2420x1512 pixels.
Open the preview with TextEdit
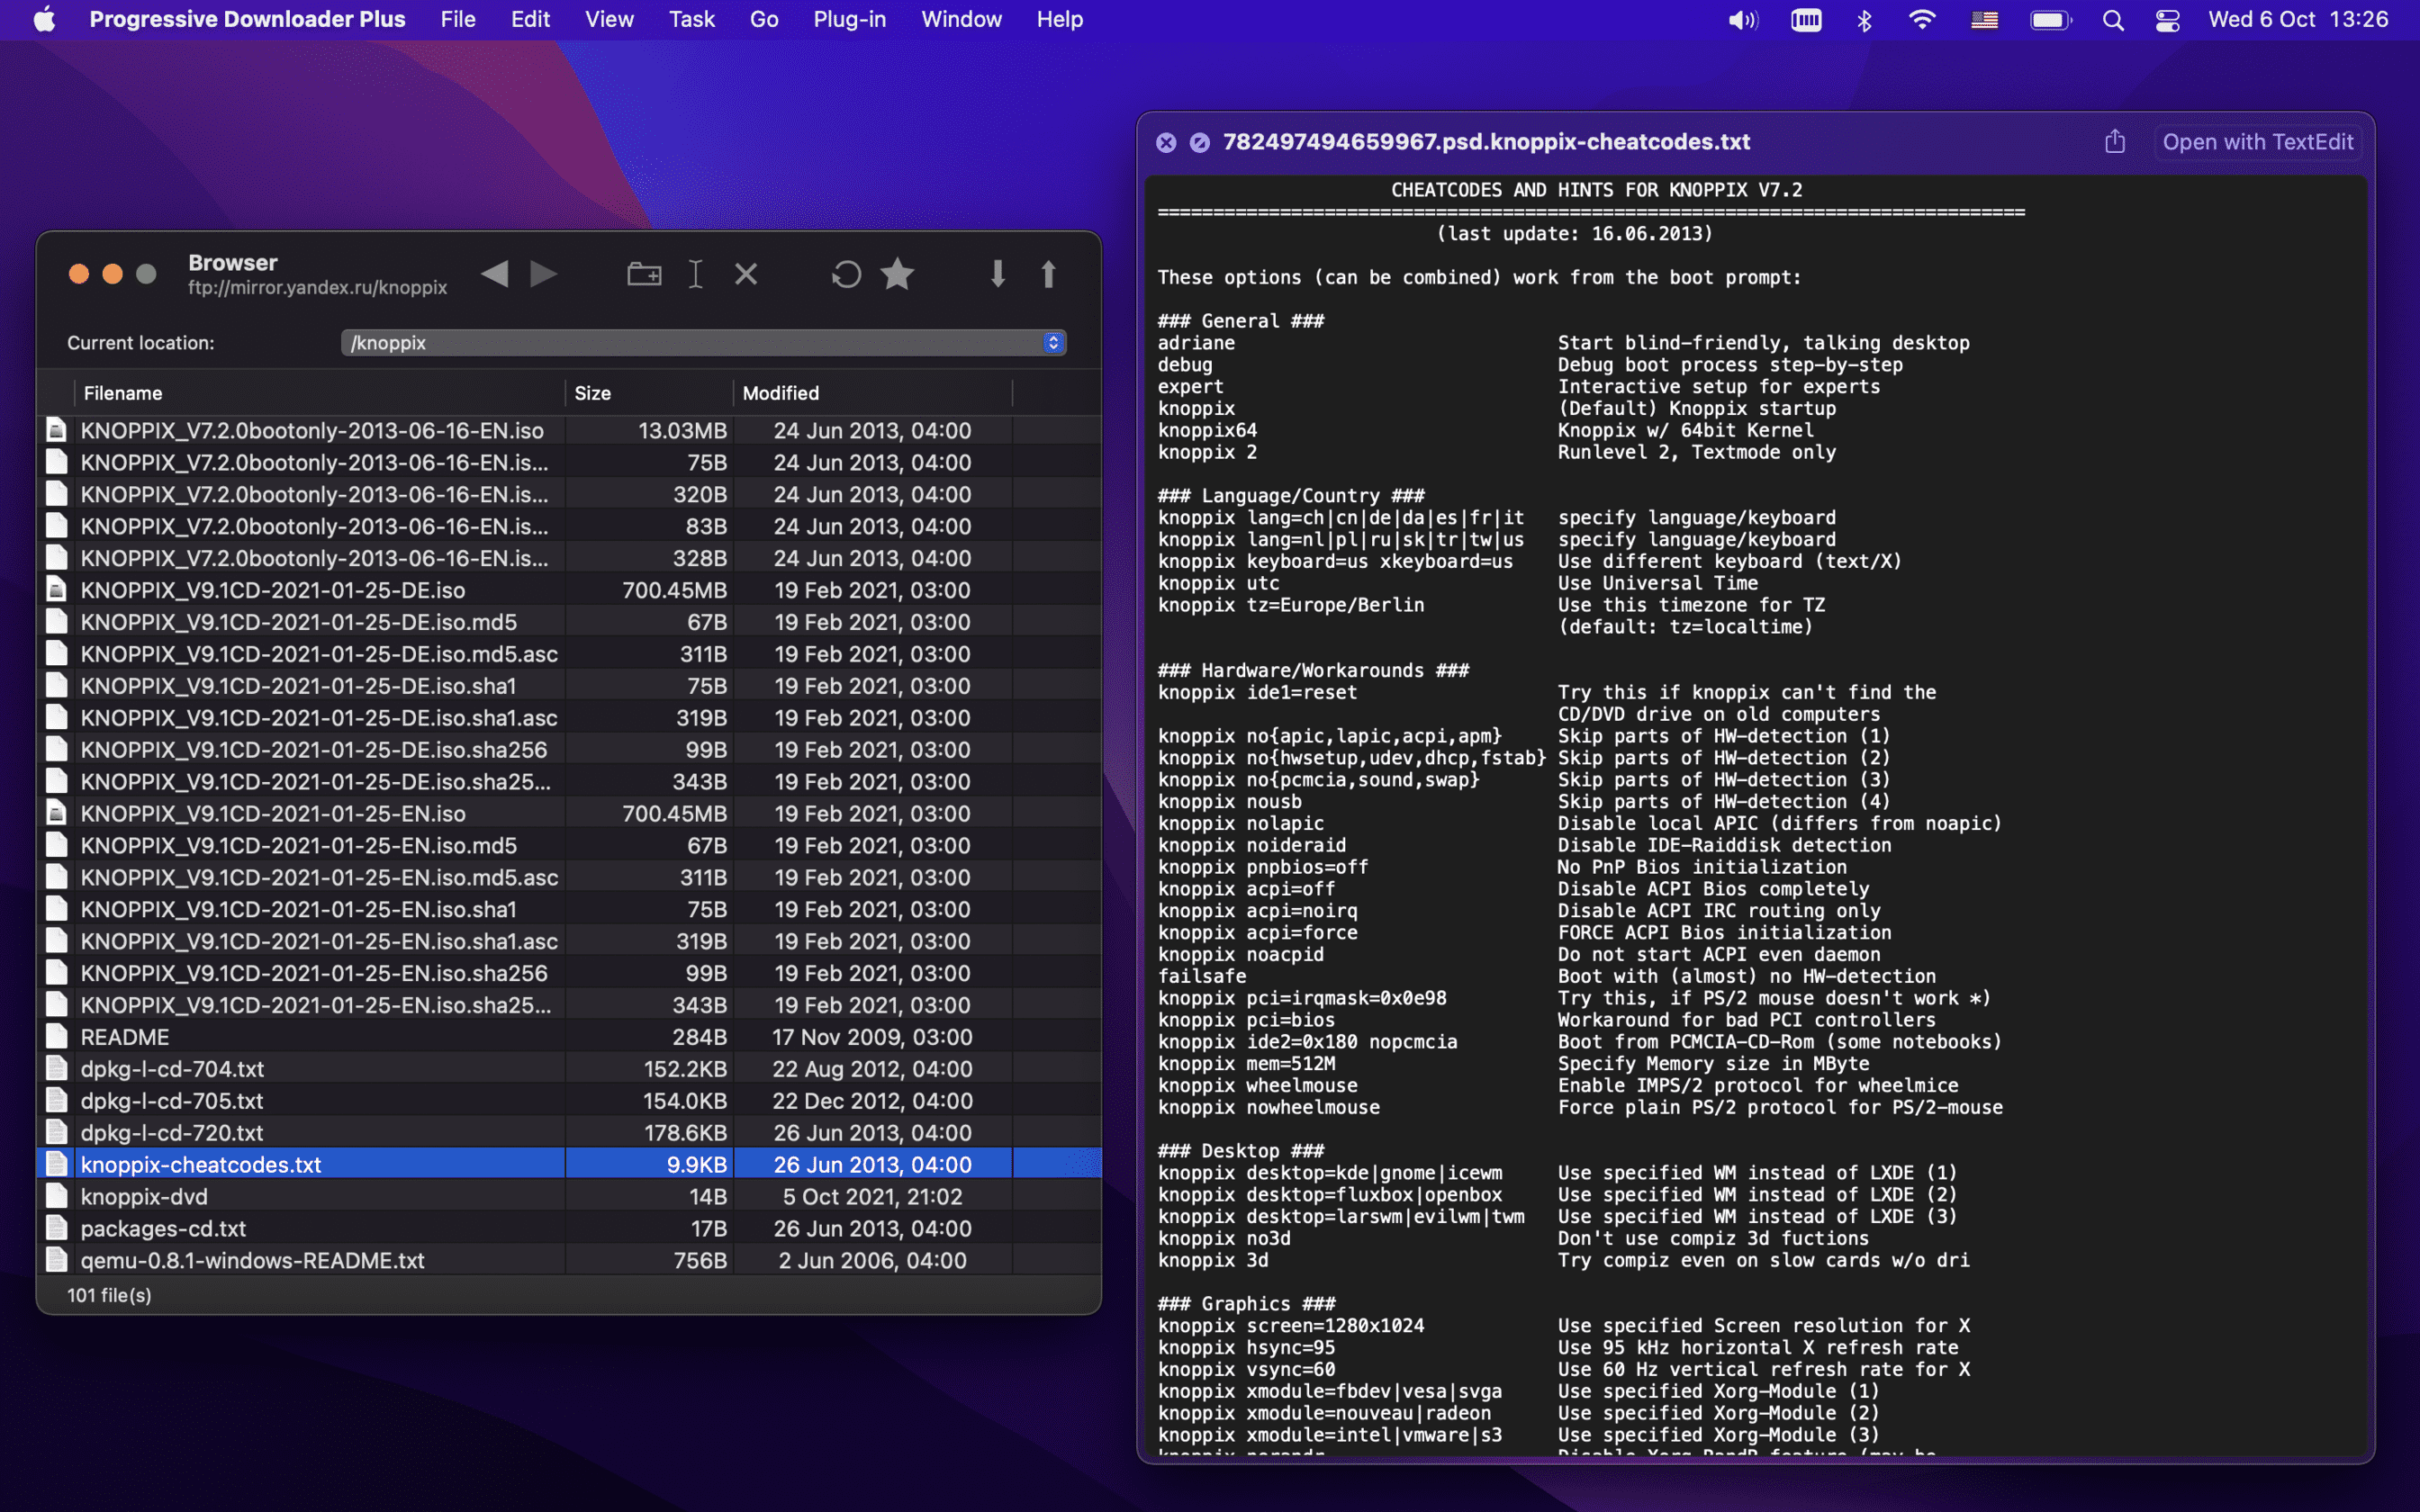point(2257,142)
